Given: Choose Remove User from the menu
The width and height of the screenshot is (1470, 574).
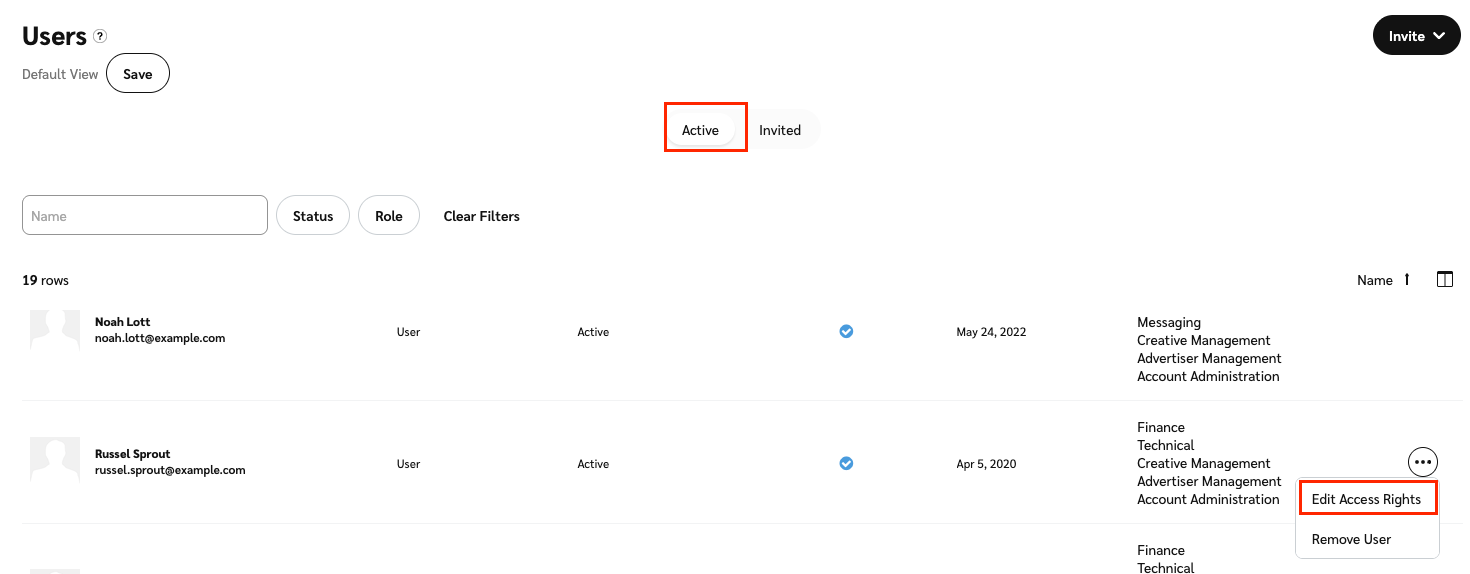Looking at the screenshot, I should click(x=1351, y=539).
